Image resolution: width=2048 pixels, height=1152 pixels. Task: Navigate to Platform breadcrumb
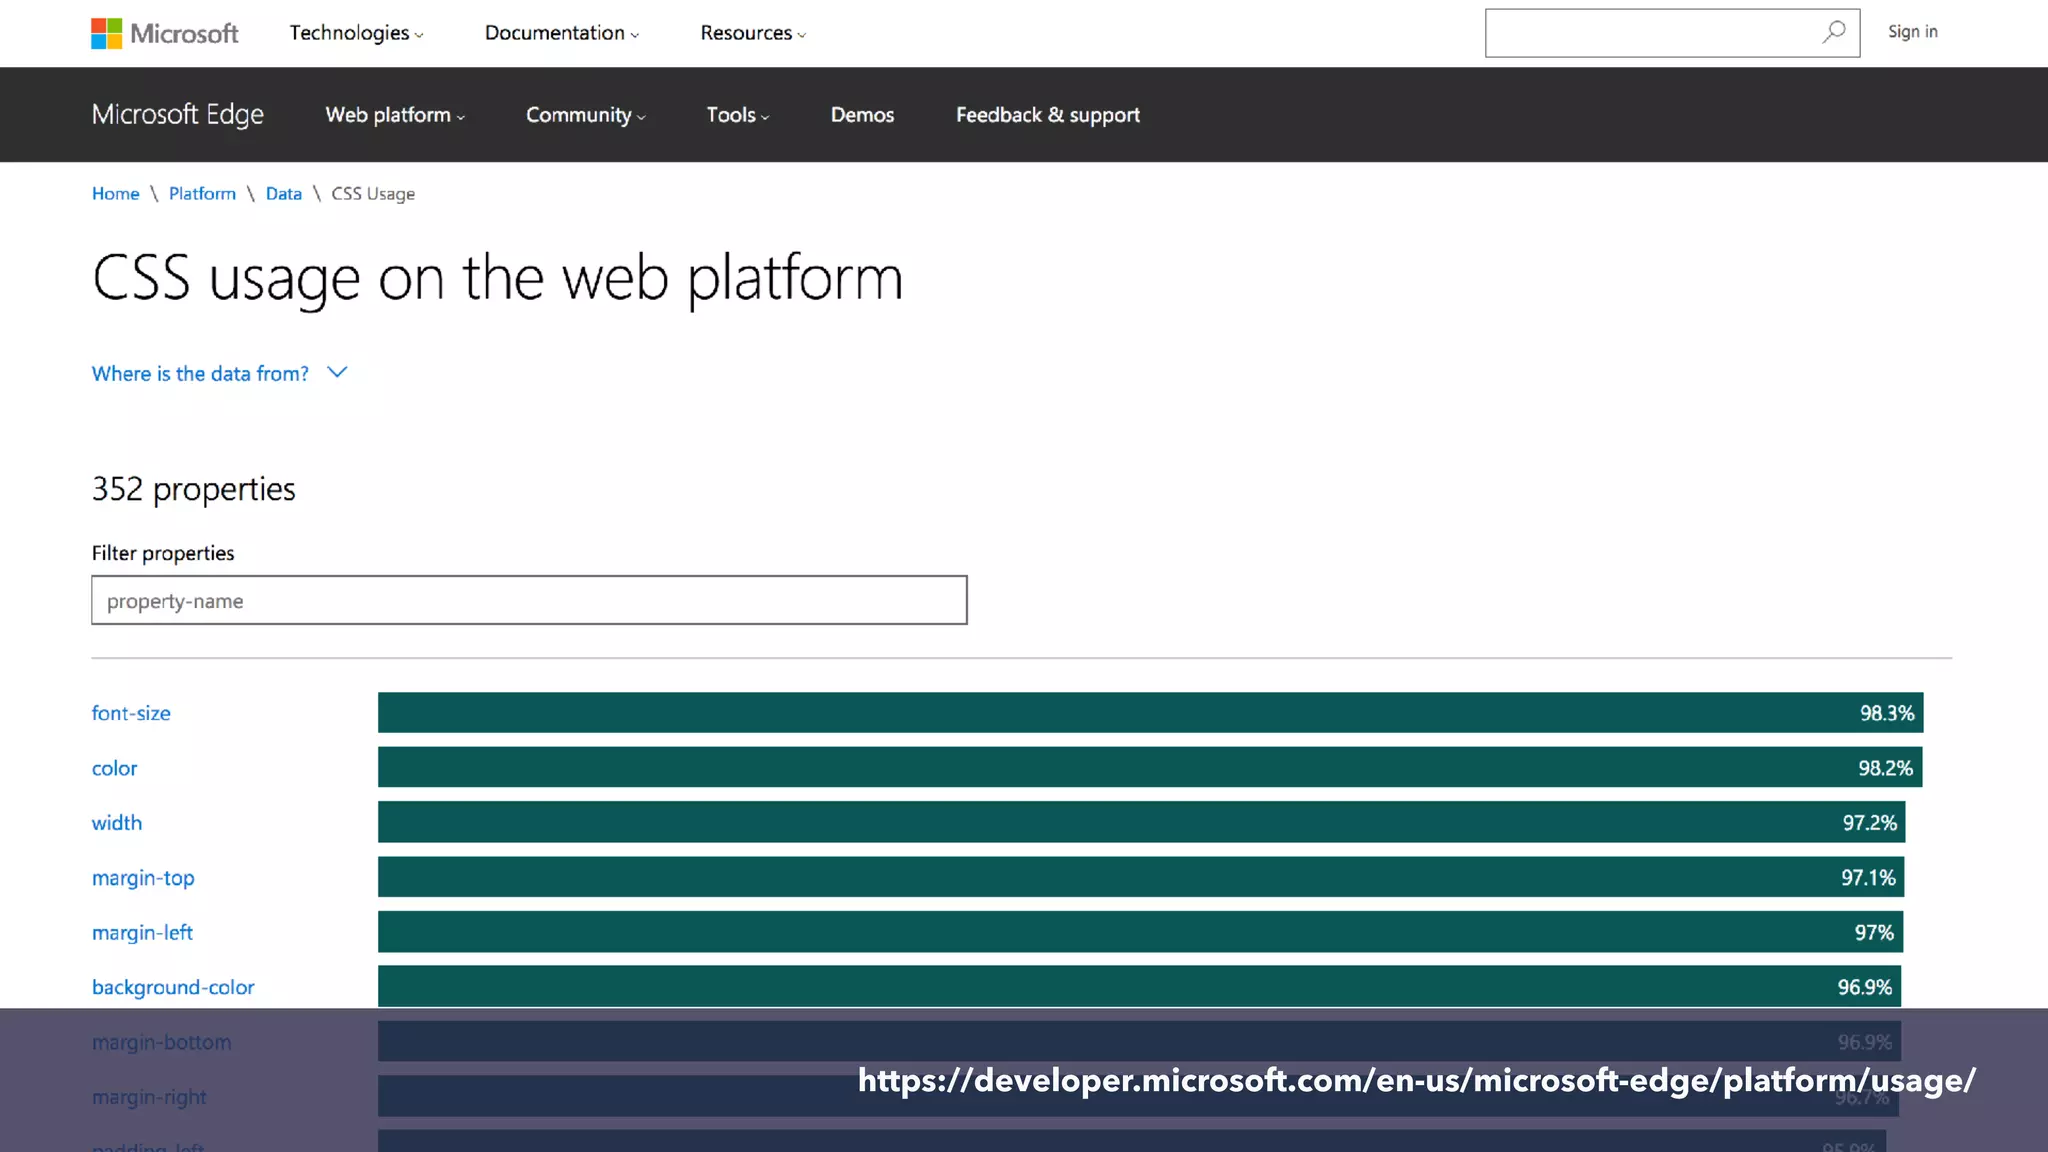[202, 194]
